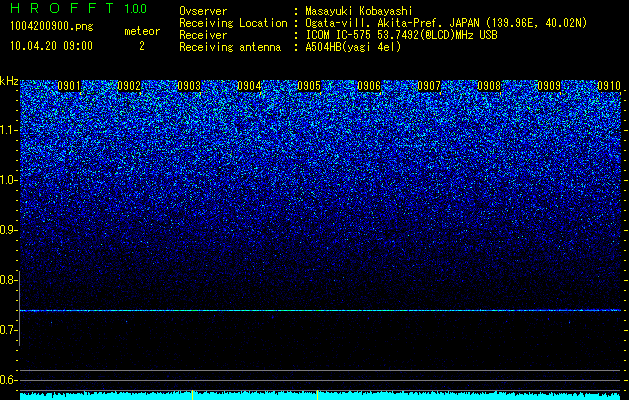Click the 'Ovserver' field label
629x400 pixels.
click(x=203, y=11)
